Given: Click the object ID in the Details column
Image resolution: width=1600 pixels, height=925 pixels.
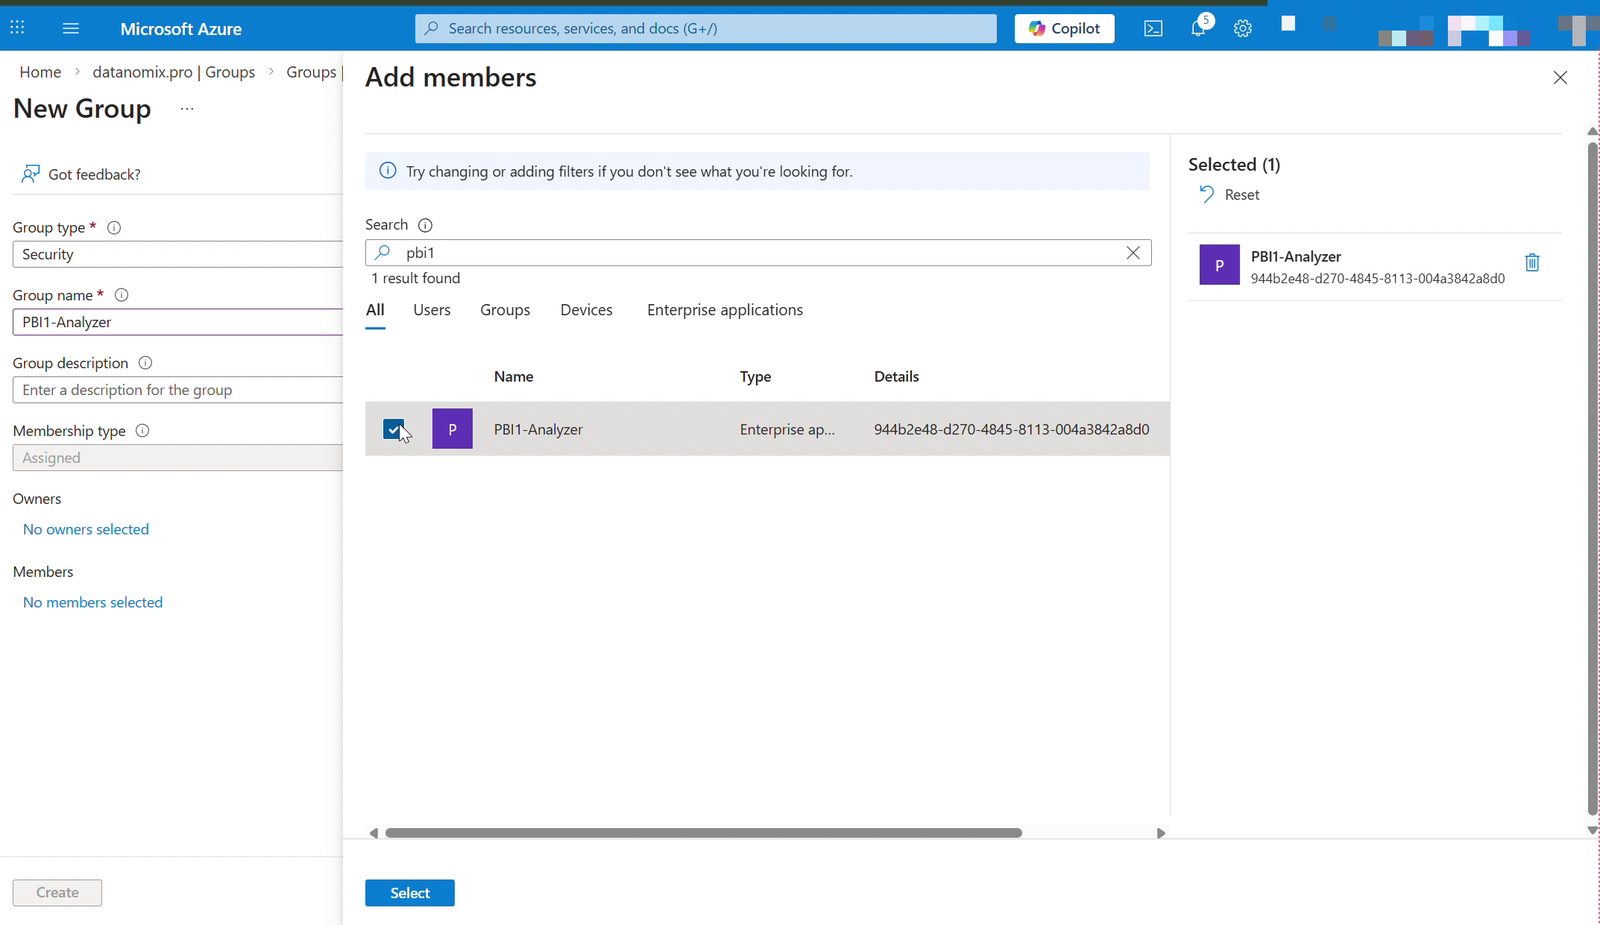Looking at the screenshot, I should point(1011,429).
